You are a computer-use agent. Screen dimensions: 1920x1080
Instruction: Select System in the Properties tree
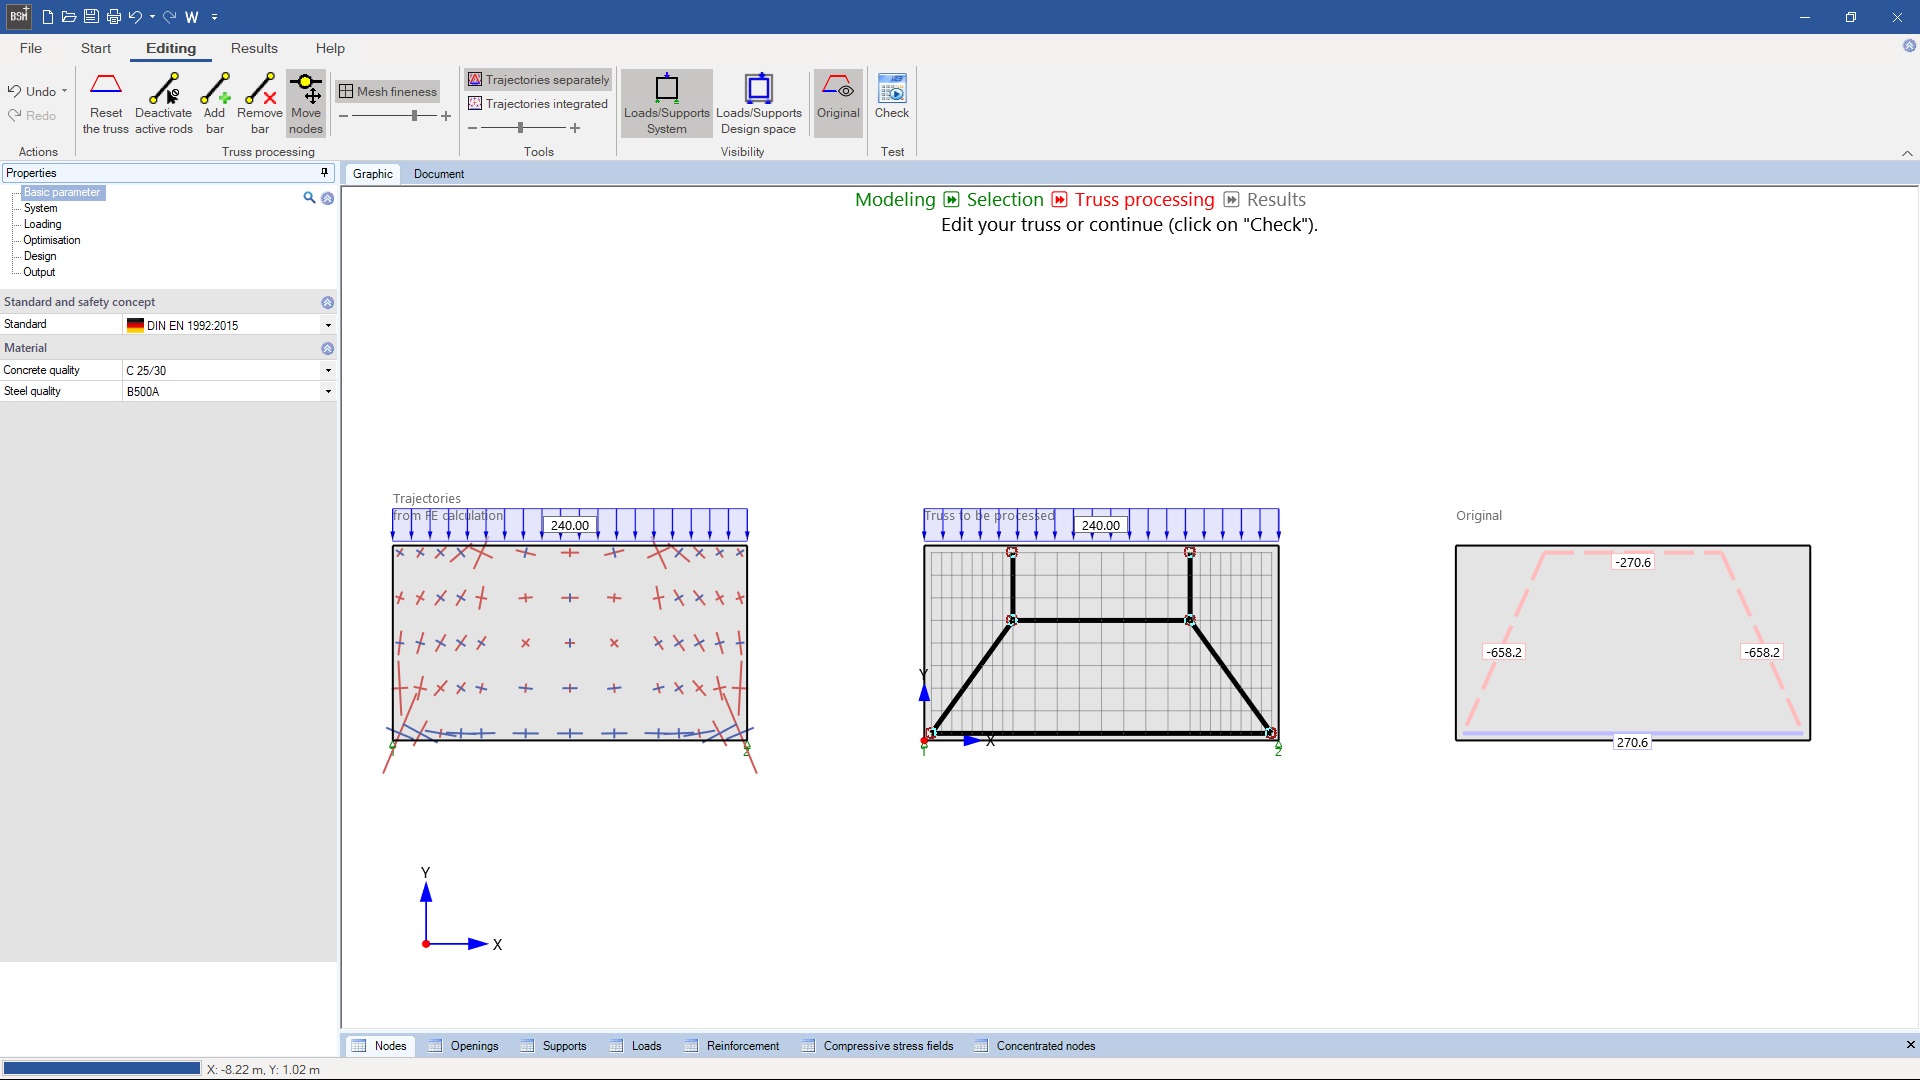pos(40,208)
